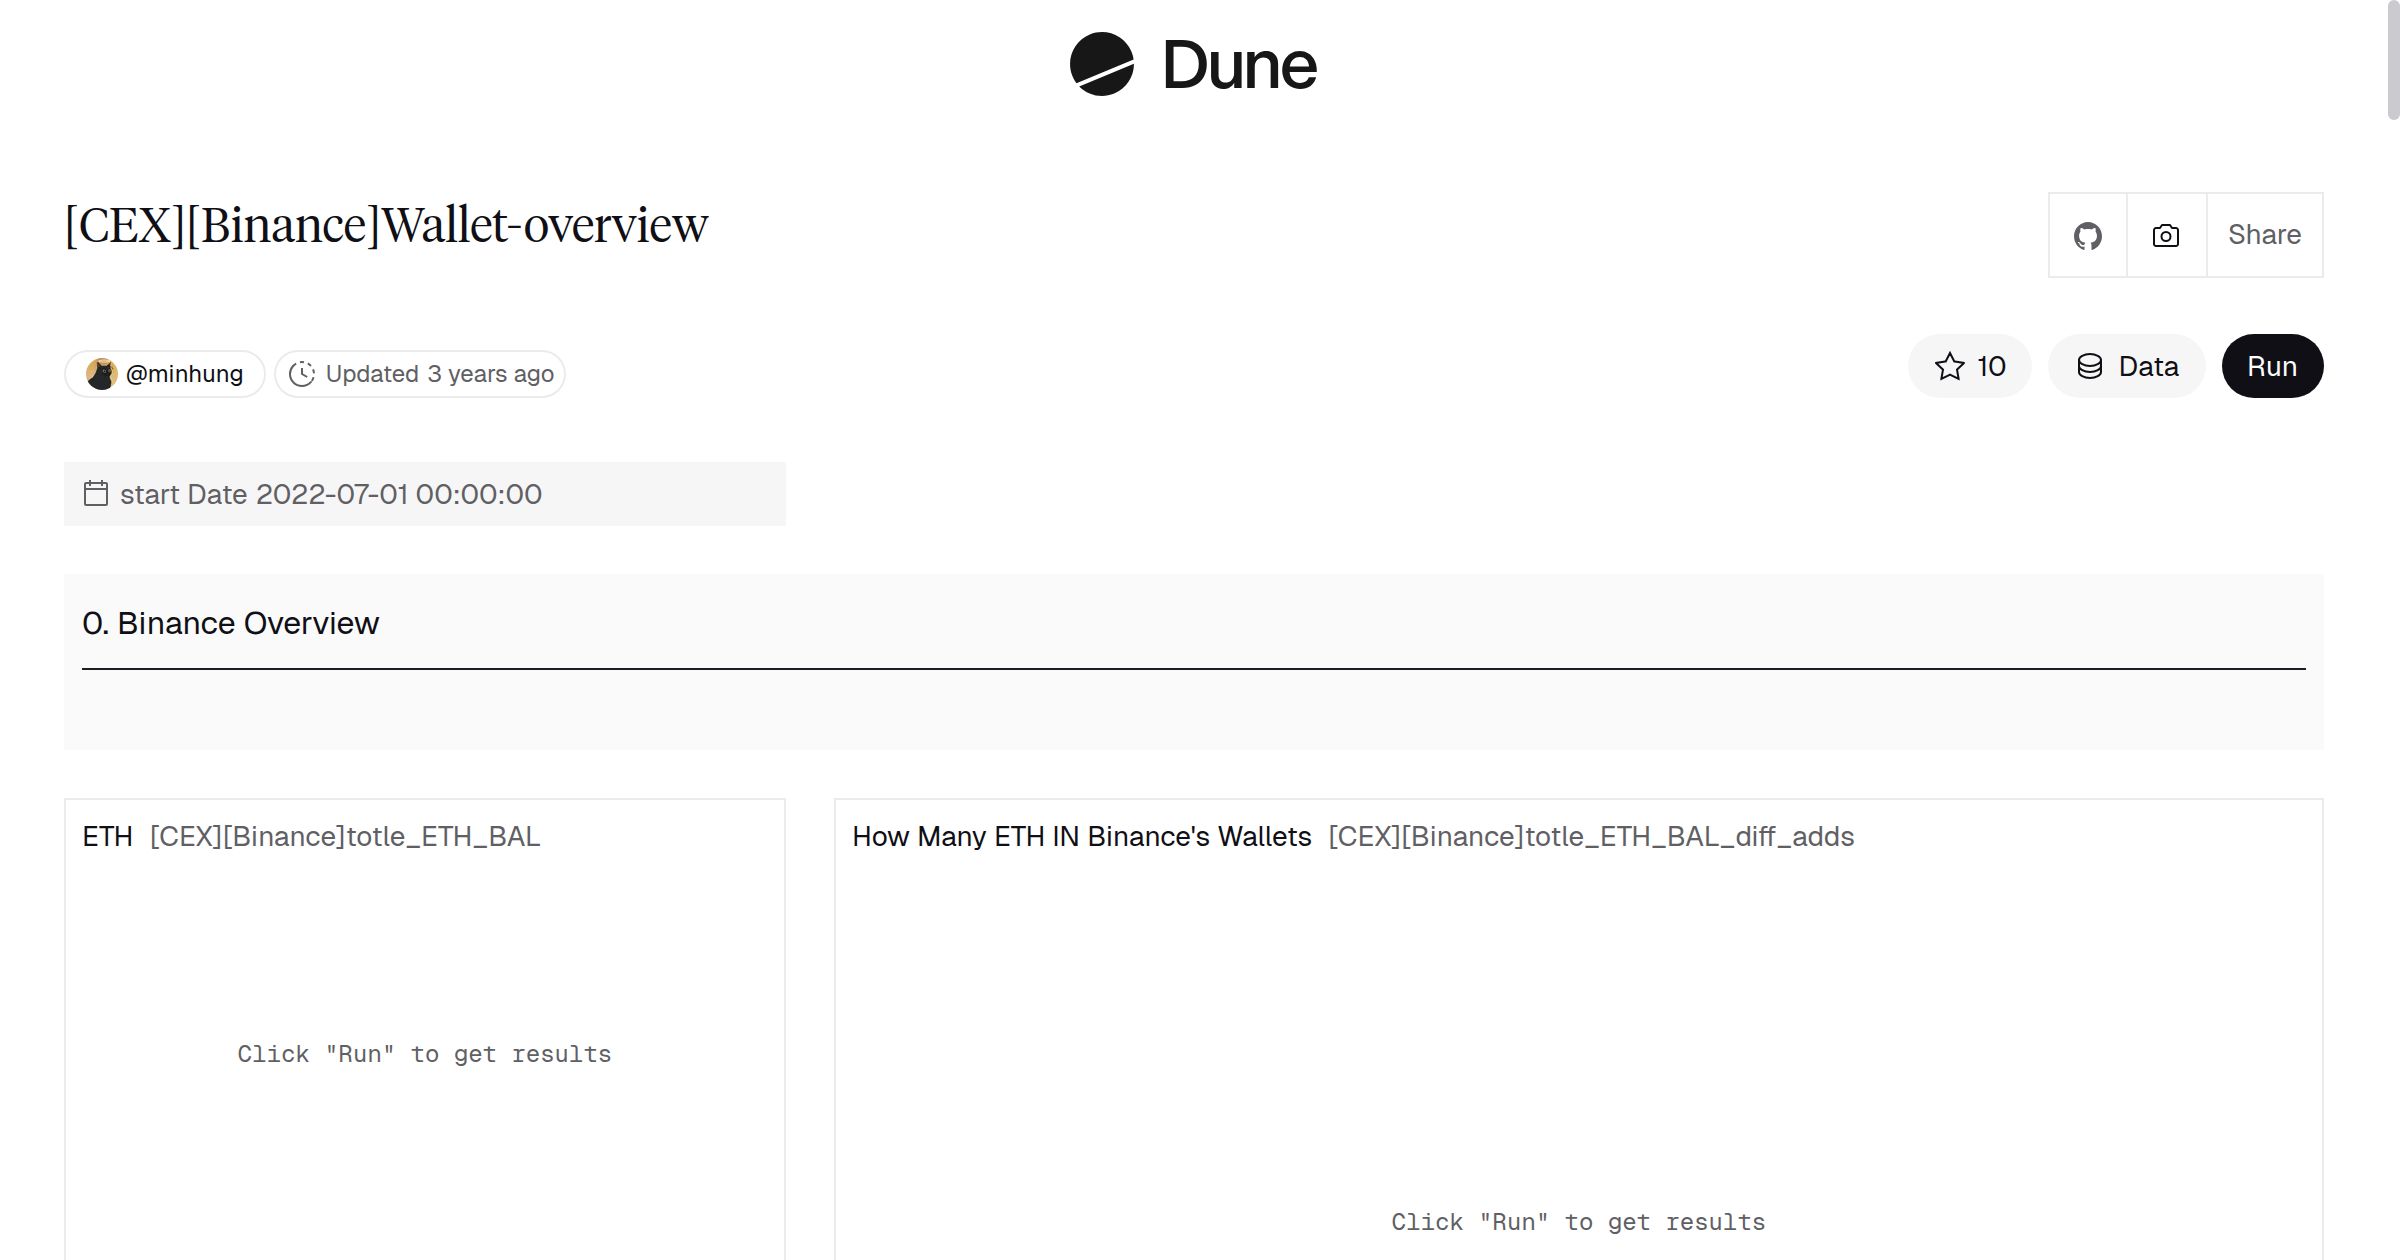Screen dimensions: 2400x1260
Task: Open the Data panel
Action: [x=2126, y=366]
